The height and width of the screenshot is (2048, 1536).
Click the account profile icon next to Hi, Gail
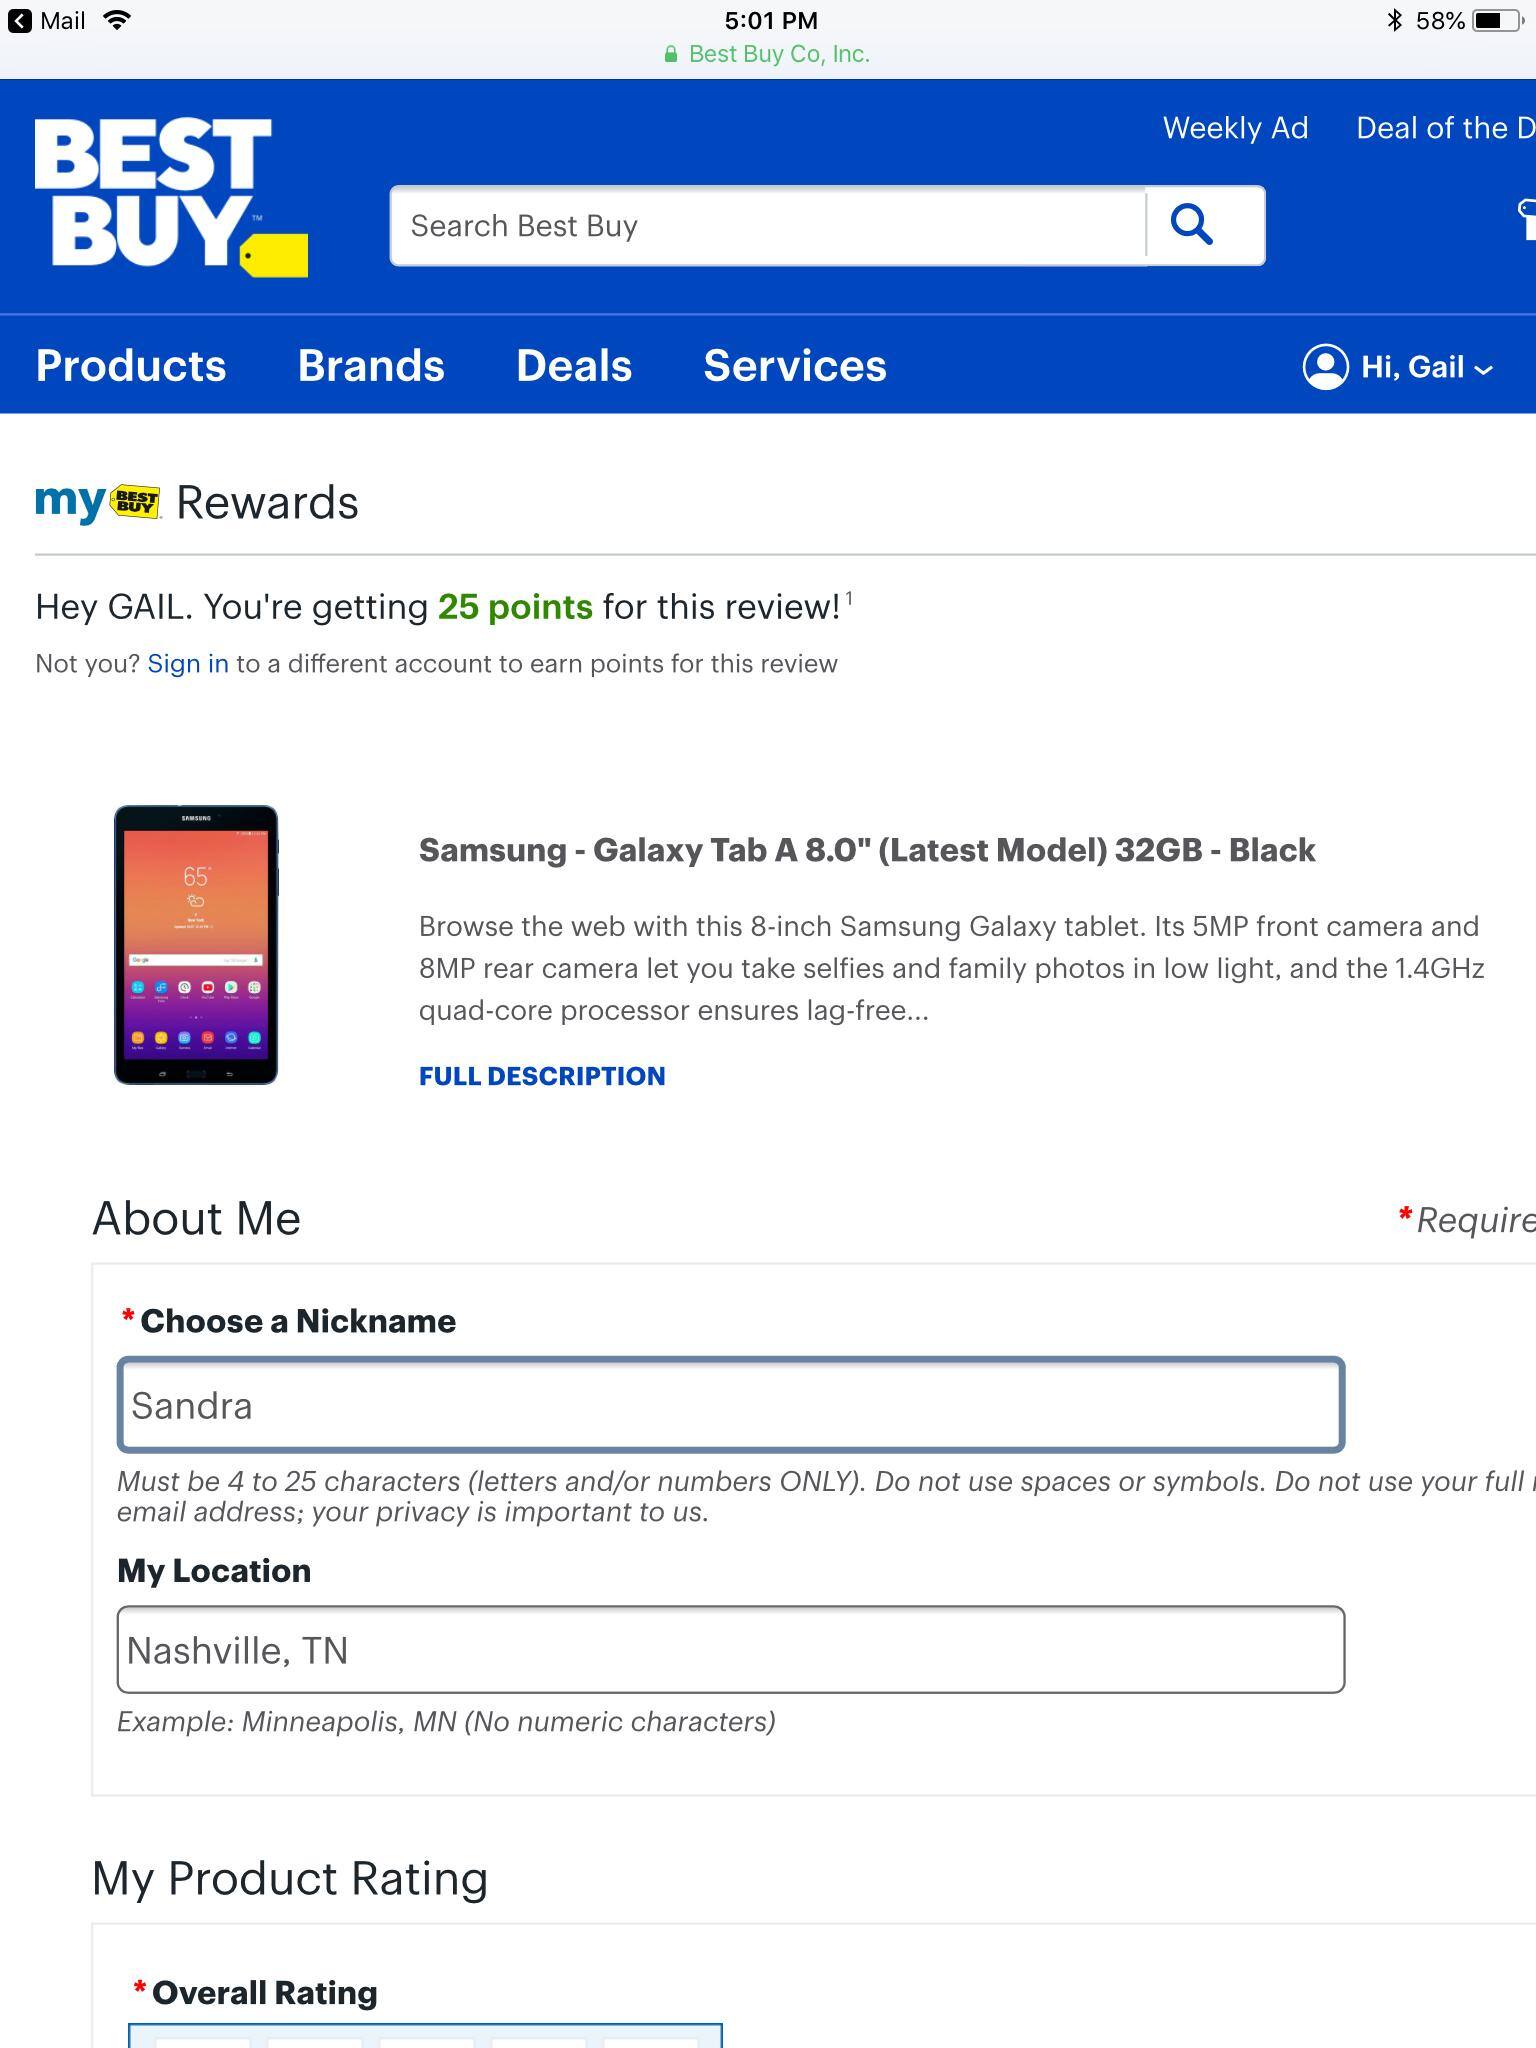(1323, 367)
